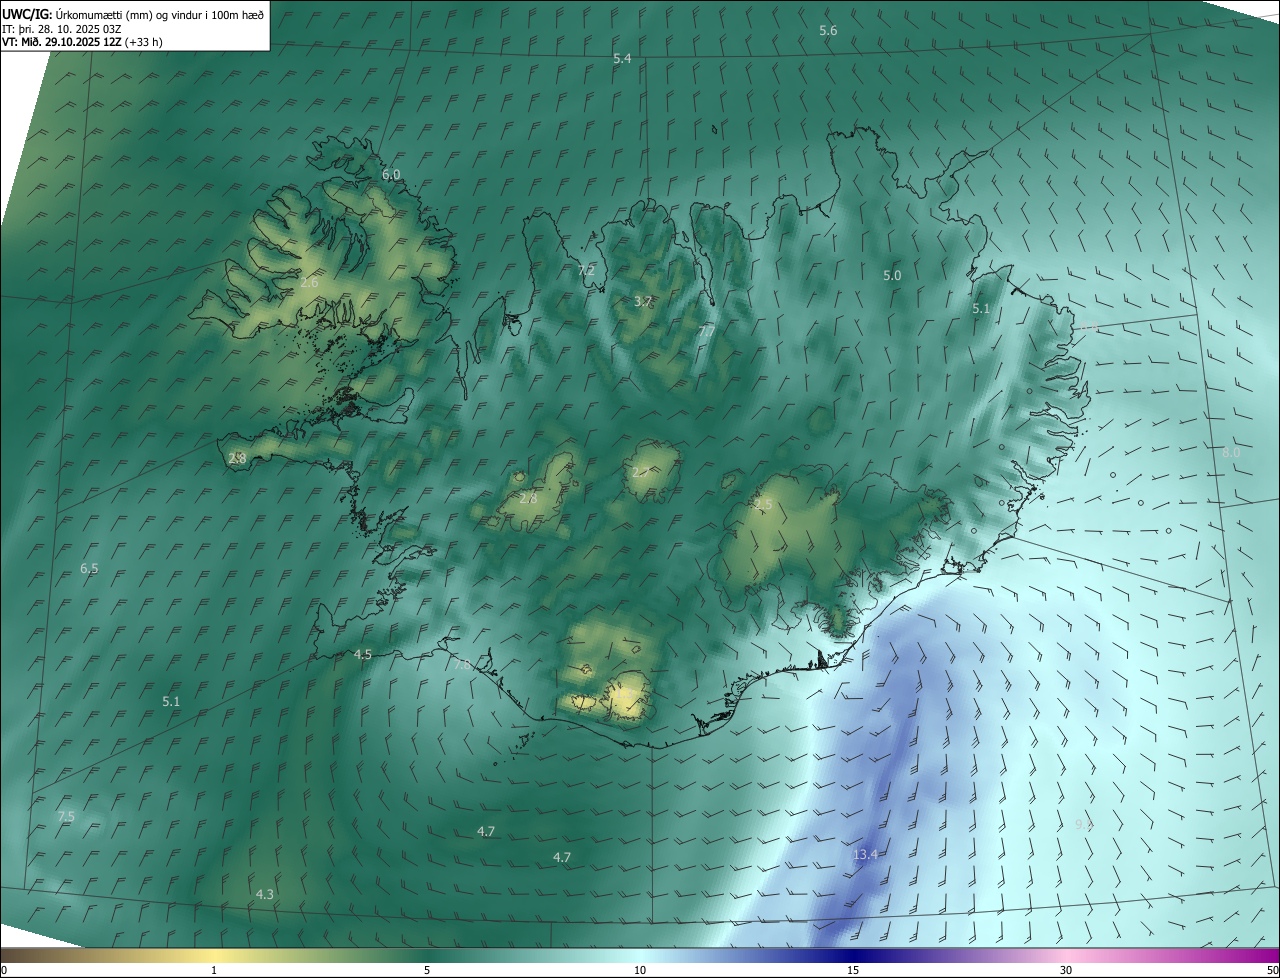Image resolution: width=1280 pixels, height=978 pixels.
Task: Click the color scale tick labelled 10
Action: click(x=640, y=970)
